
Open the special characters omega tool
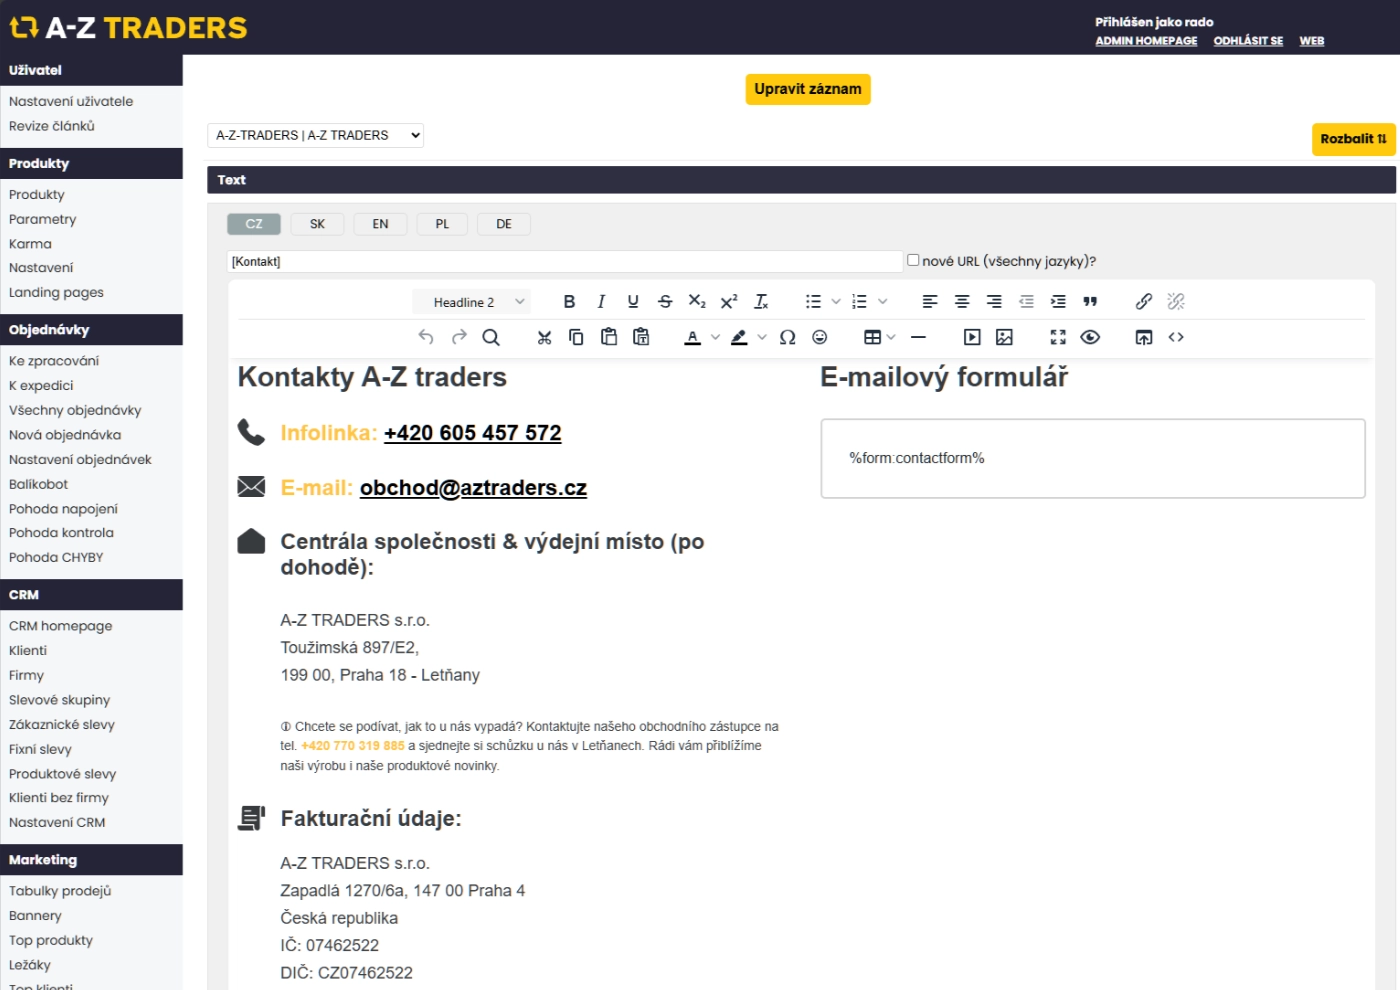point(787,338)
